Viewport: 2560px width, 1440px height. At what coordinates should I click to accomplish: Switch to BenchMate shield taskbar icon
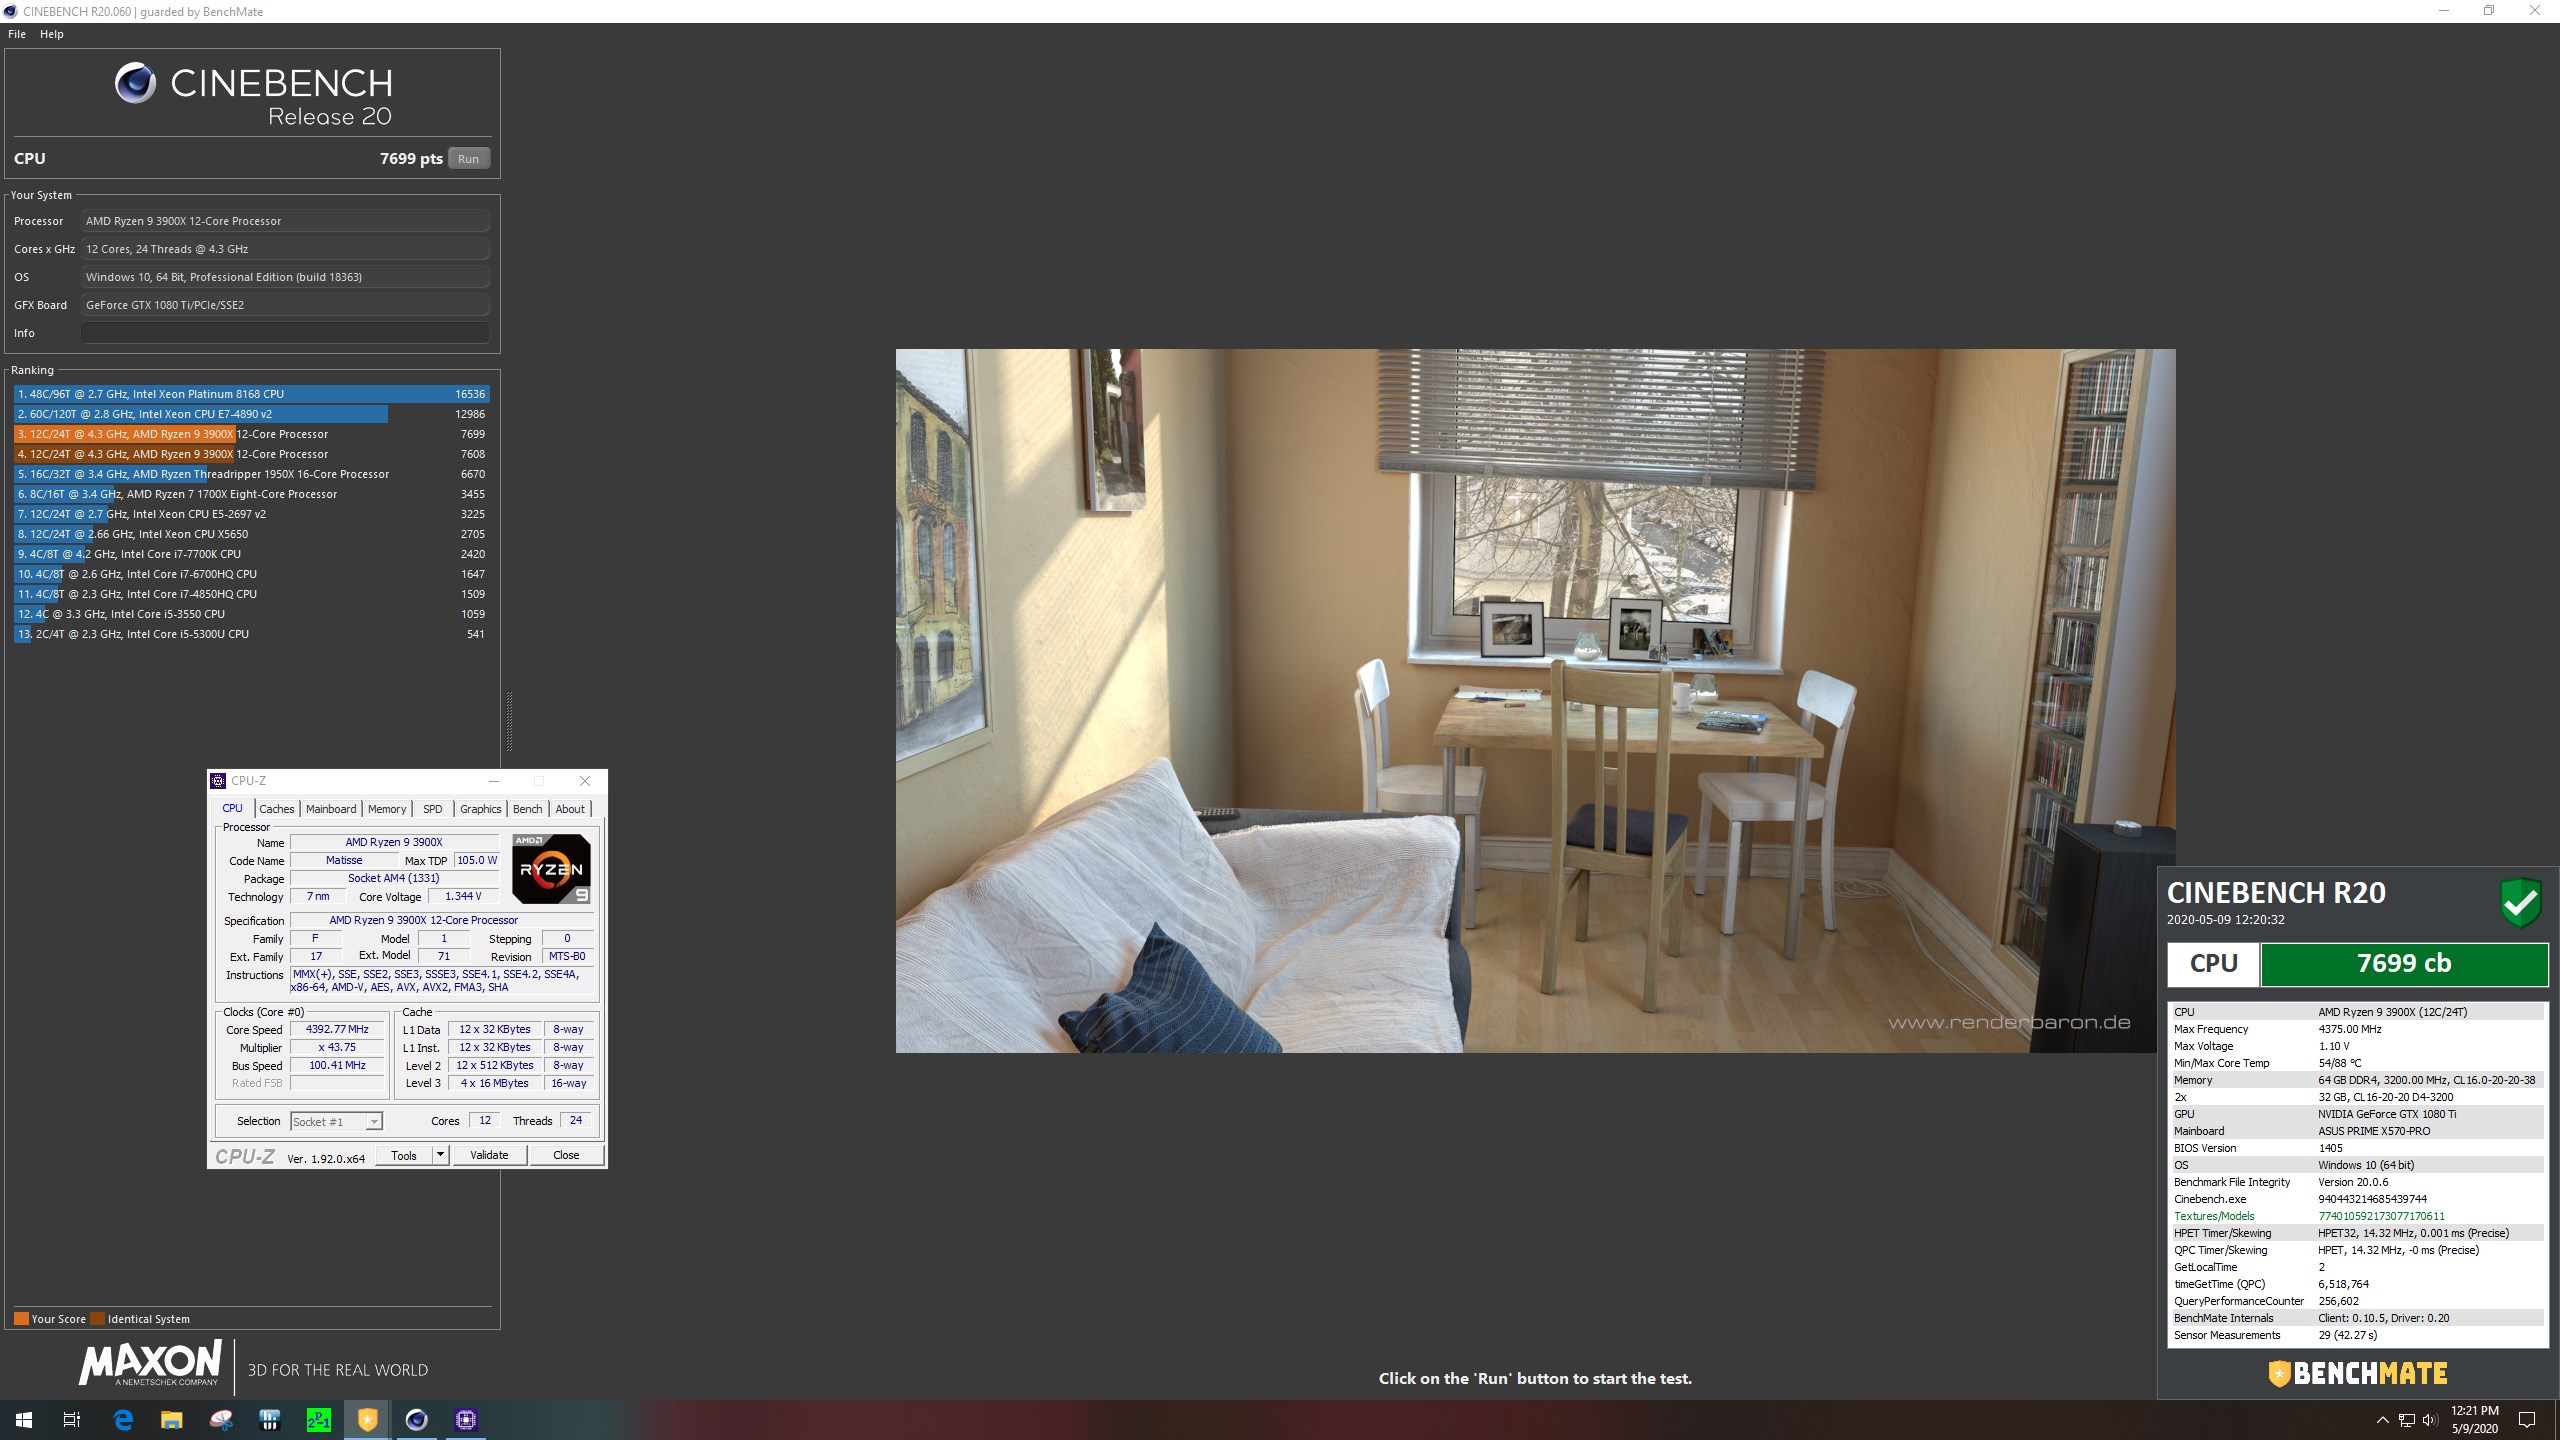click(x=368, y=1419)
